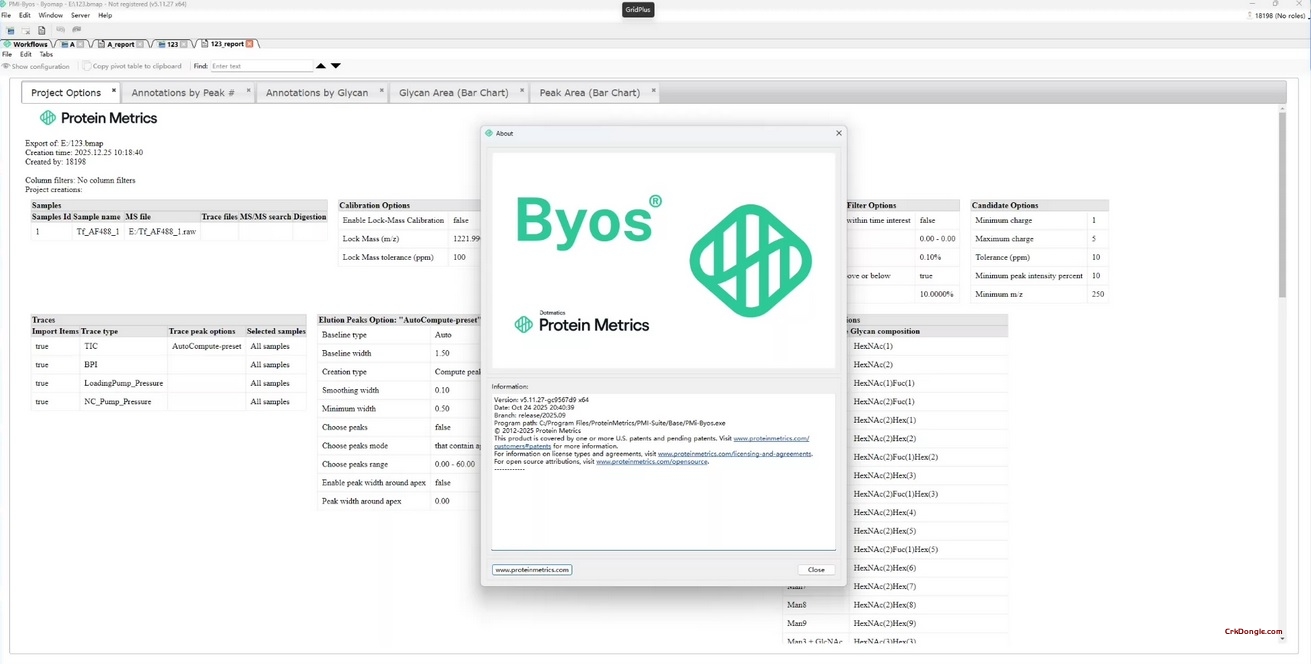Open the Workflows tab
Screen dimensions: 1311x664
click(x=28, y=44)
